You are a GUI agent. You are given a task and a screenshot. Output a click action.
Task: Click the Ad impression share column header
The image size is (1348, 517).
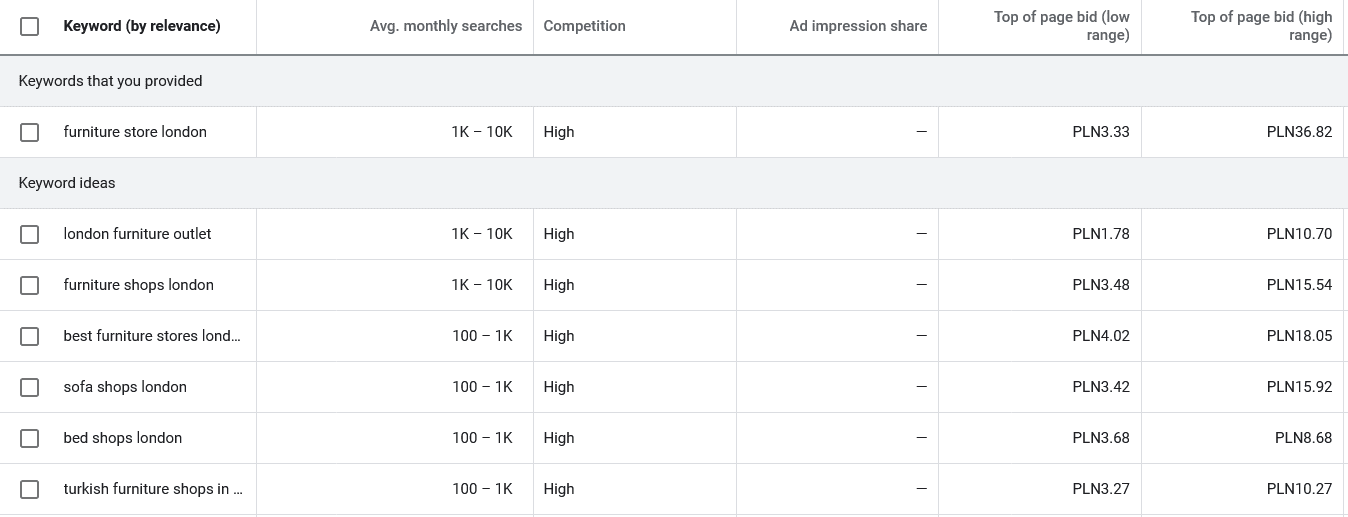pyautogui.click(x=857, y=26)
